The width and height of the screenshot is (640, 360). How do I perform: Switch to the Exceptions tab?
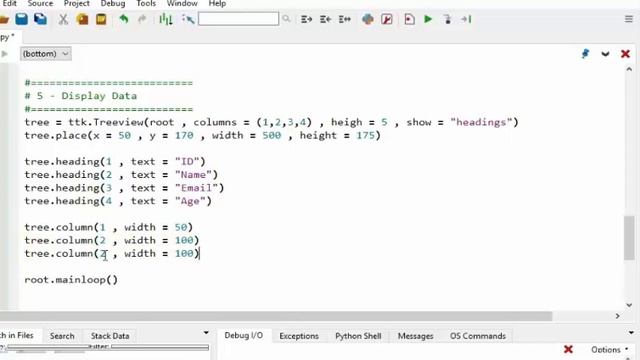coord(299,336)
